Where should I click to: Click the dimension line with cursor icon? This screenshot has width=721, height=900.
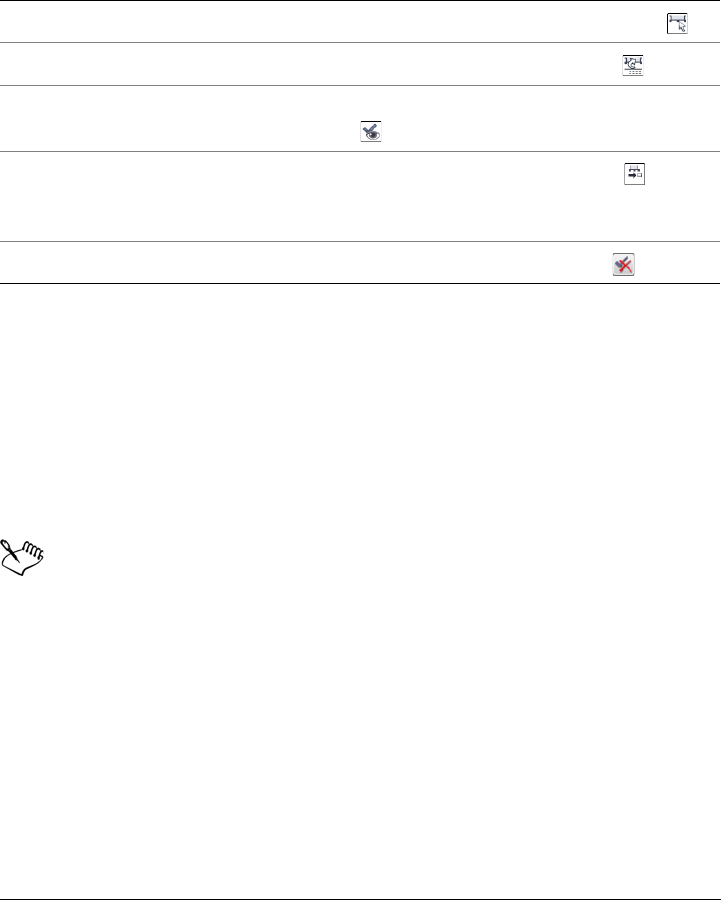(x=677, y=24)
